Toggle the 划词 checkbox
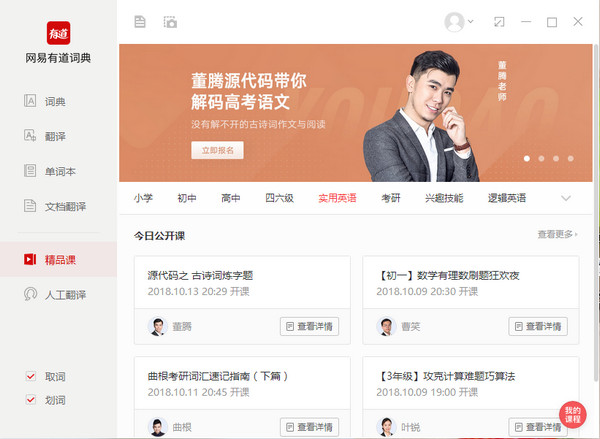The image size is (600, 439). point(29,400)
